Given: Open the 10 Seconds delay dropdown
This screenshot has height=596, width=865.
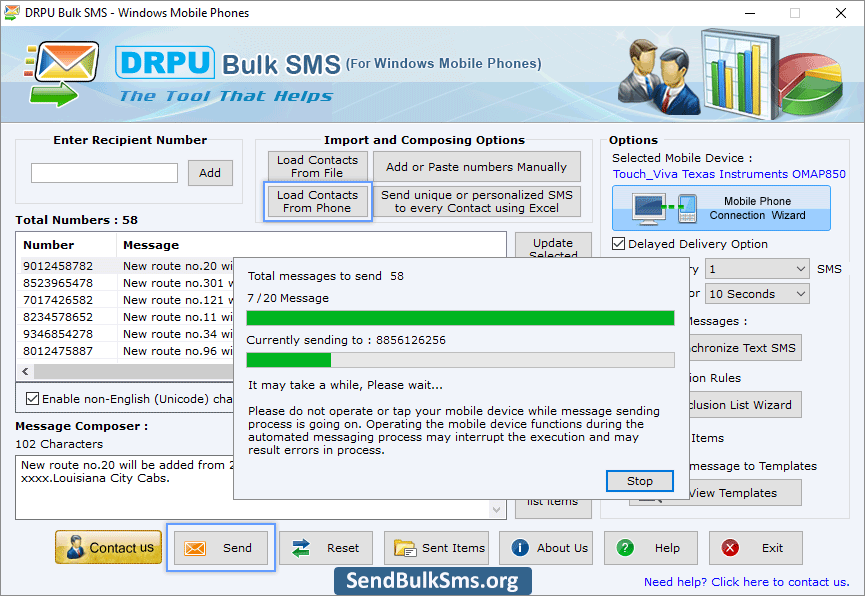Looking at the screenshot, I should coord(757,294).
